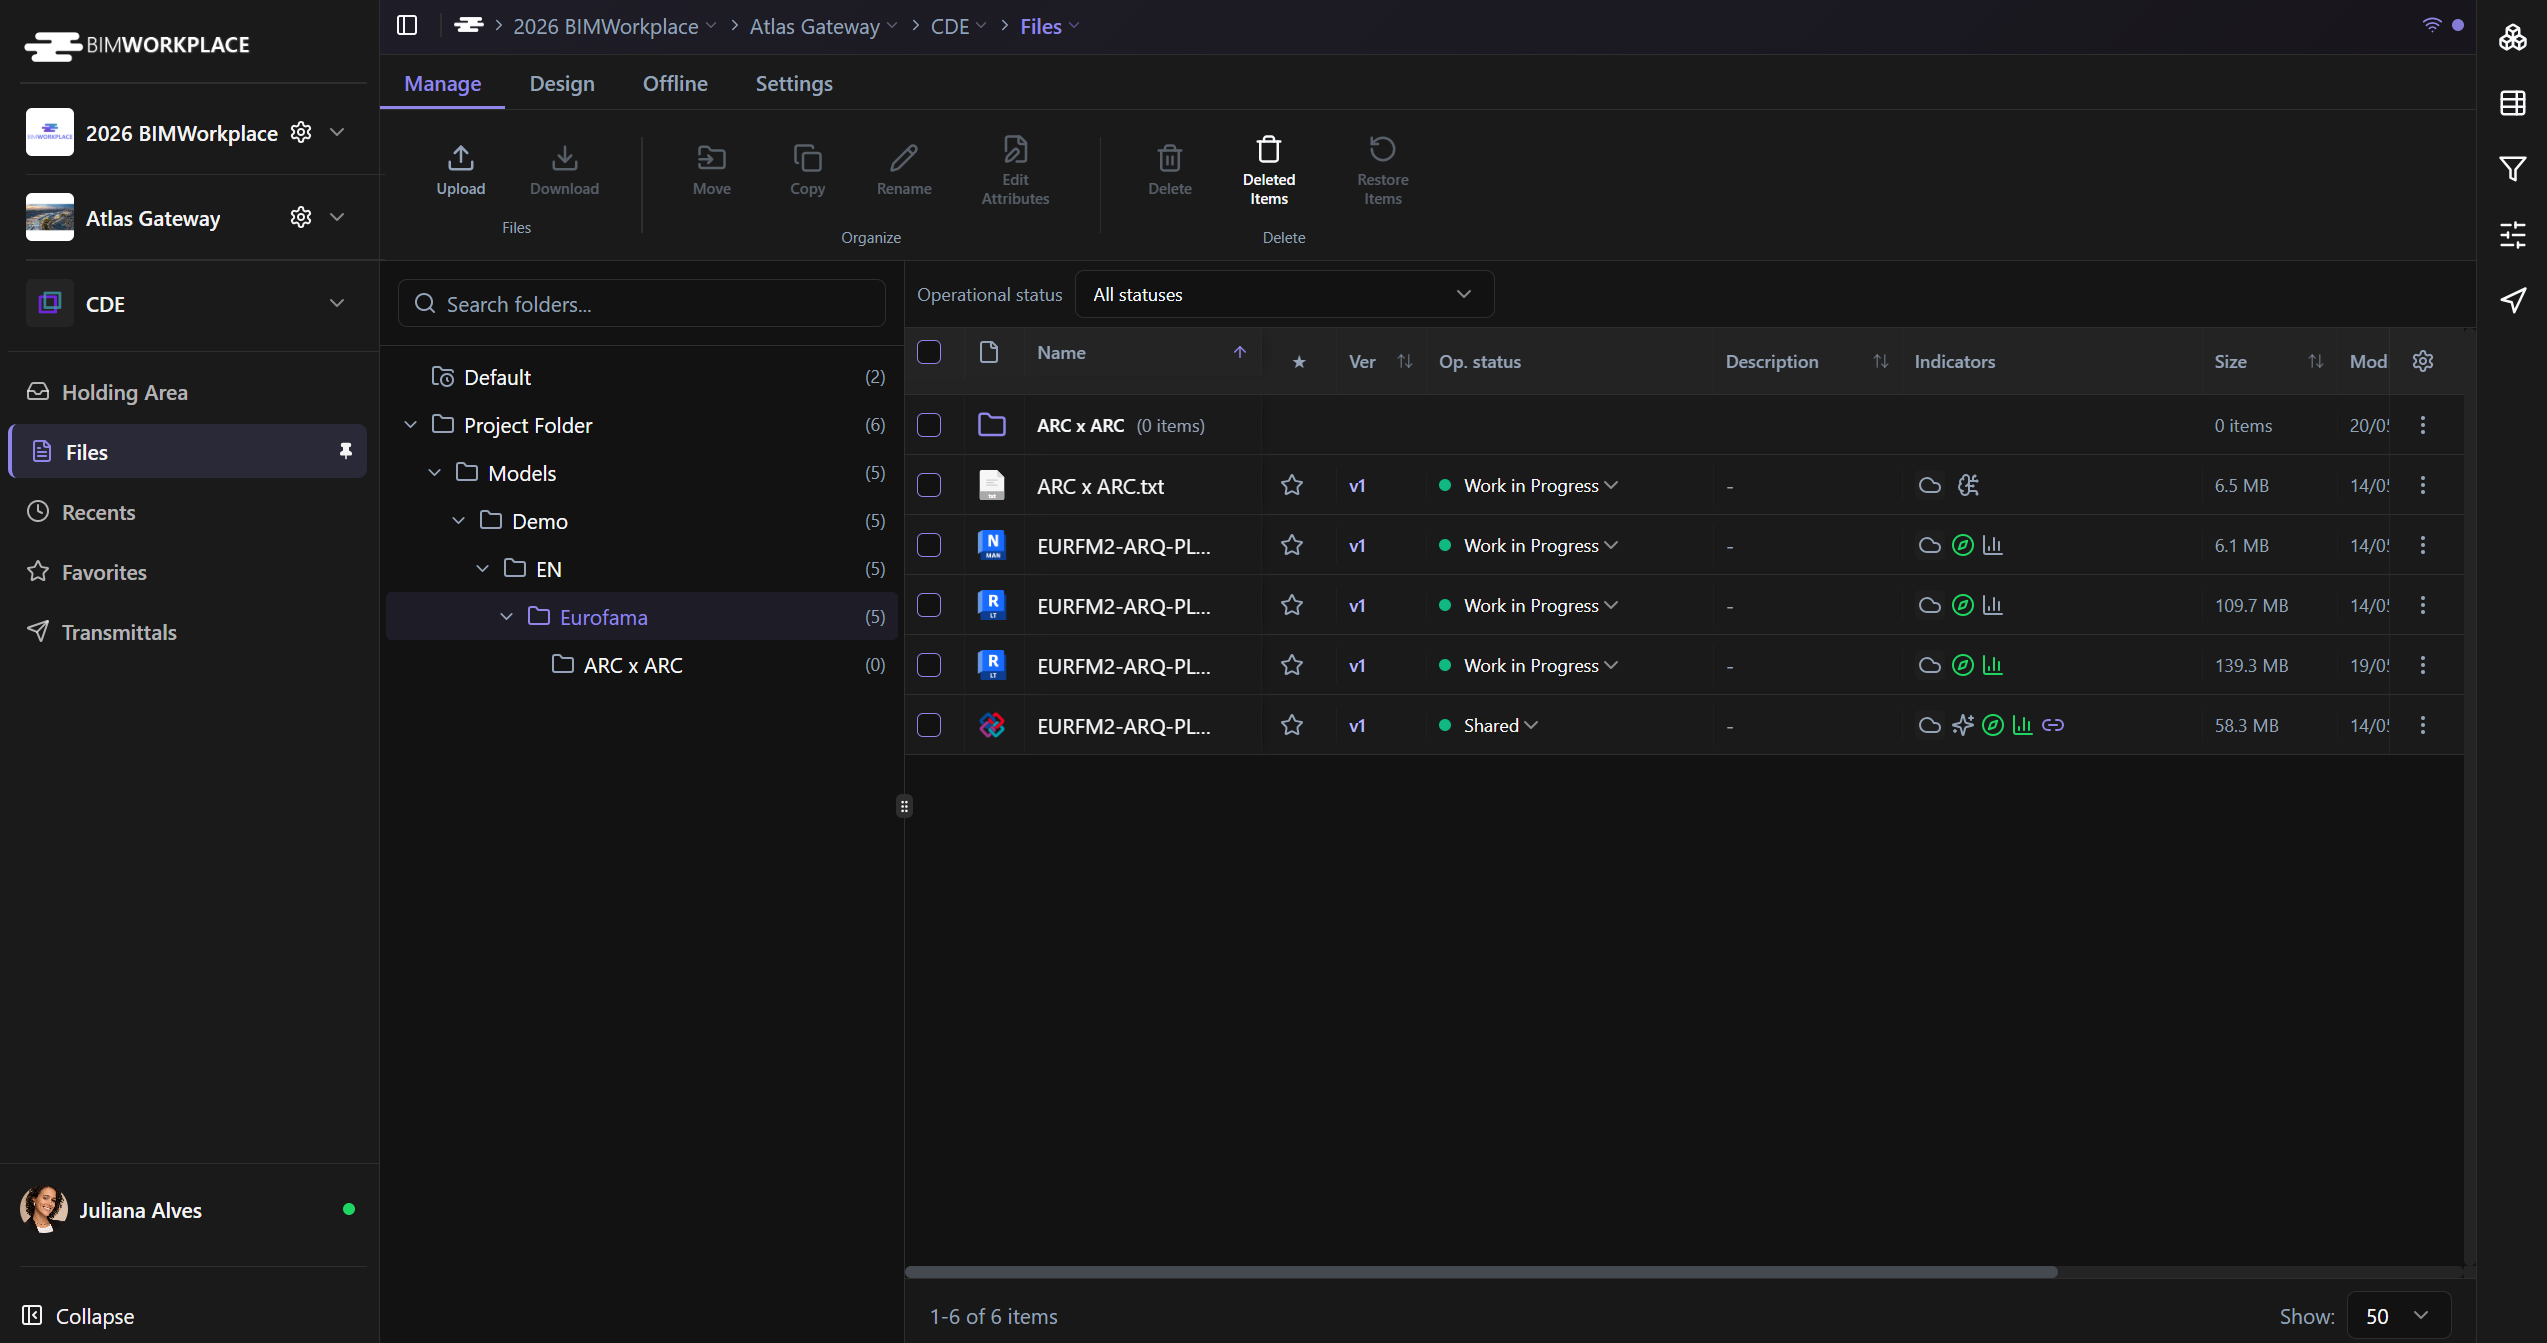Click the Copy toolbar icon
Viewport: 2547px width, 1343px height.
click(807, 158)
